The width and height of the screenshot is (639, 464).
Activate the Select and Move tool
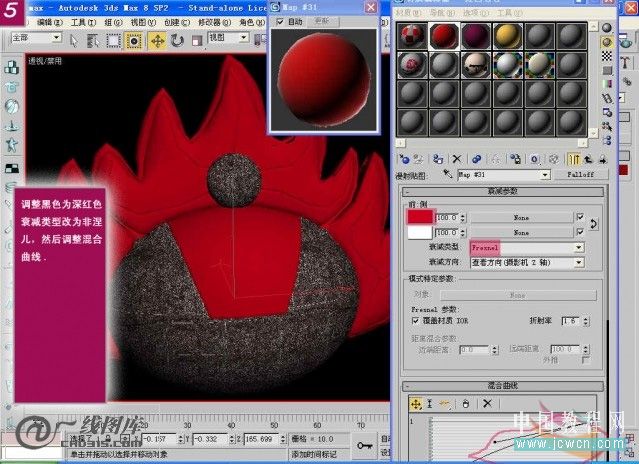(x=157, y=41)
